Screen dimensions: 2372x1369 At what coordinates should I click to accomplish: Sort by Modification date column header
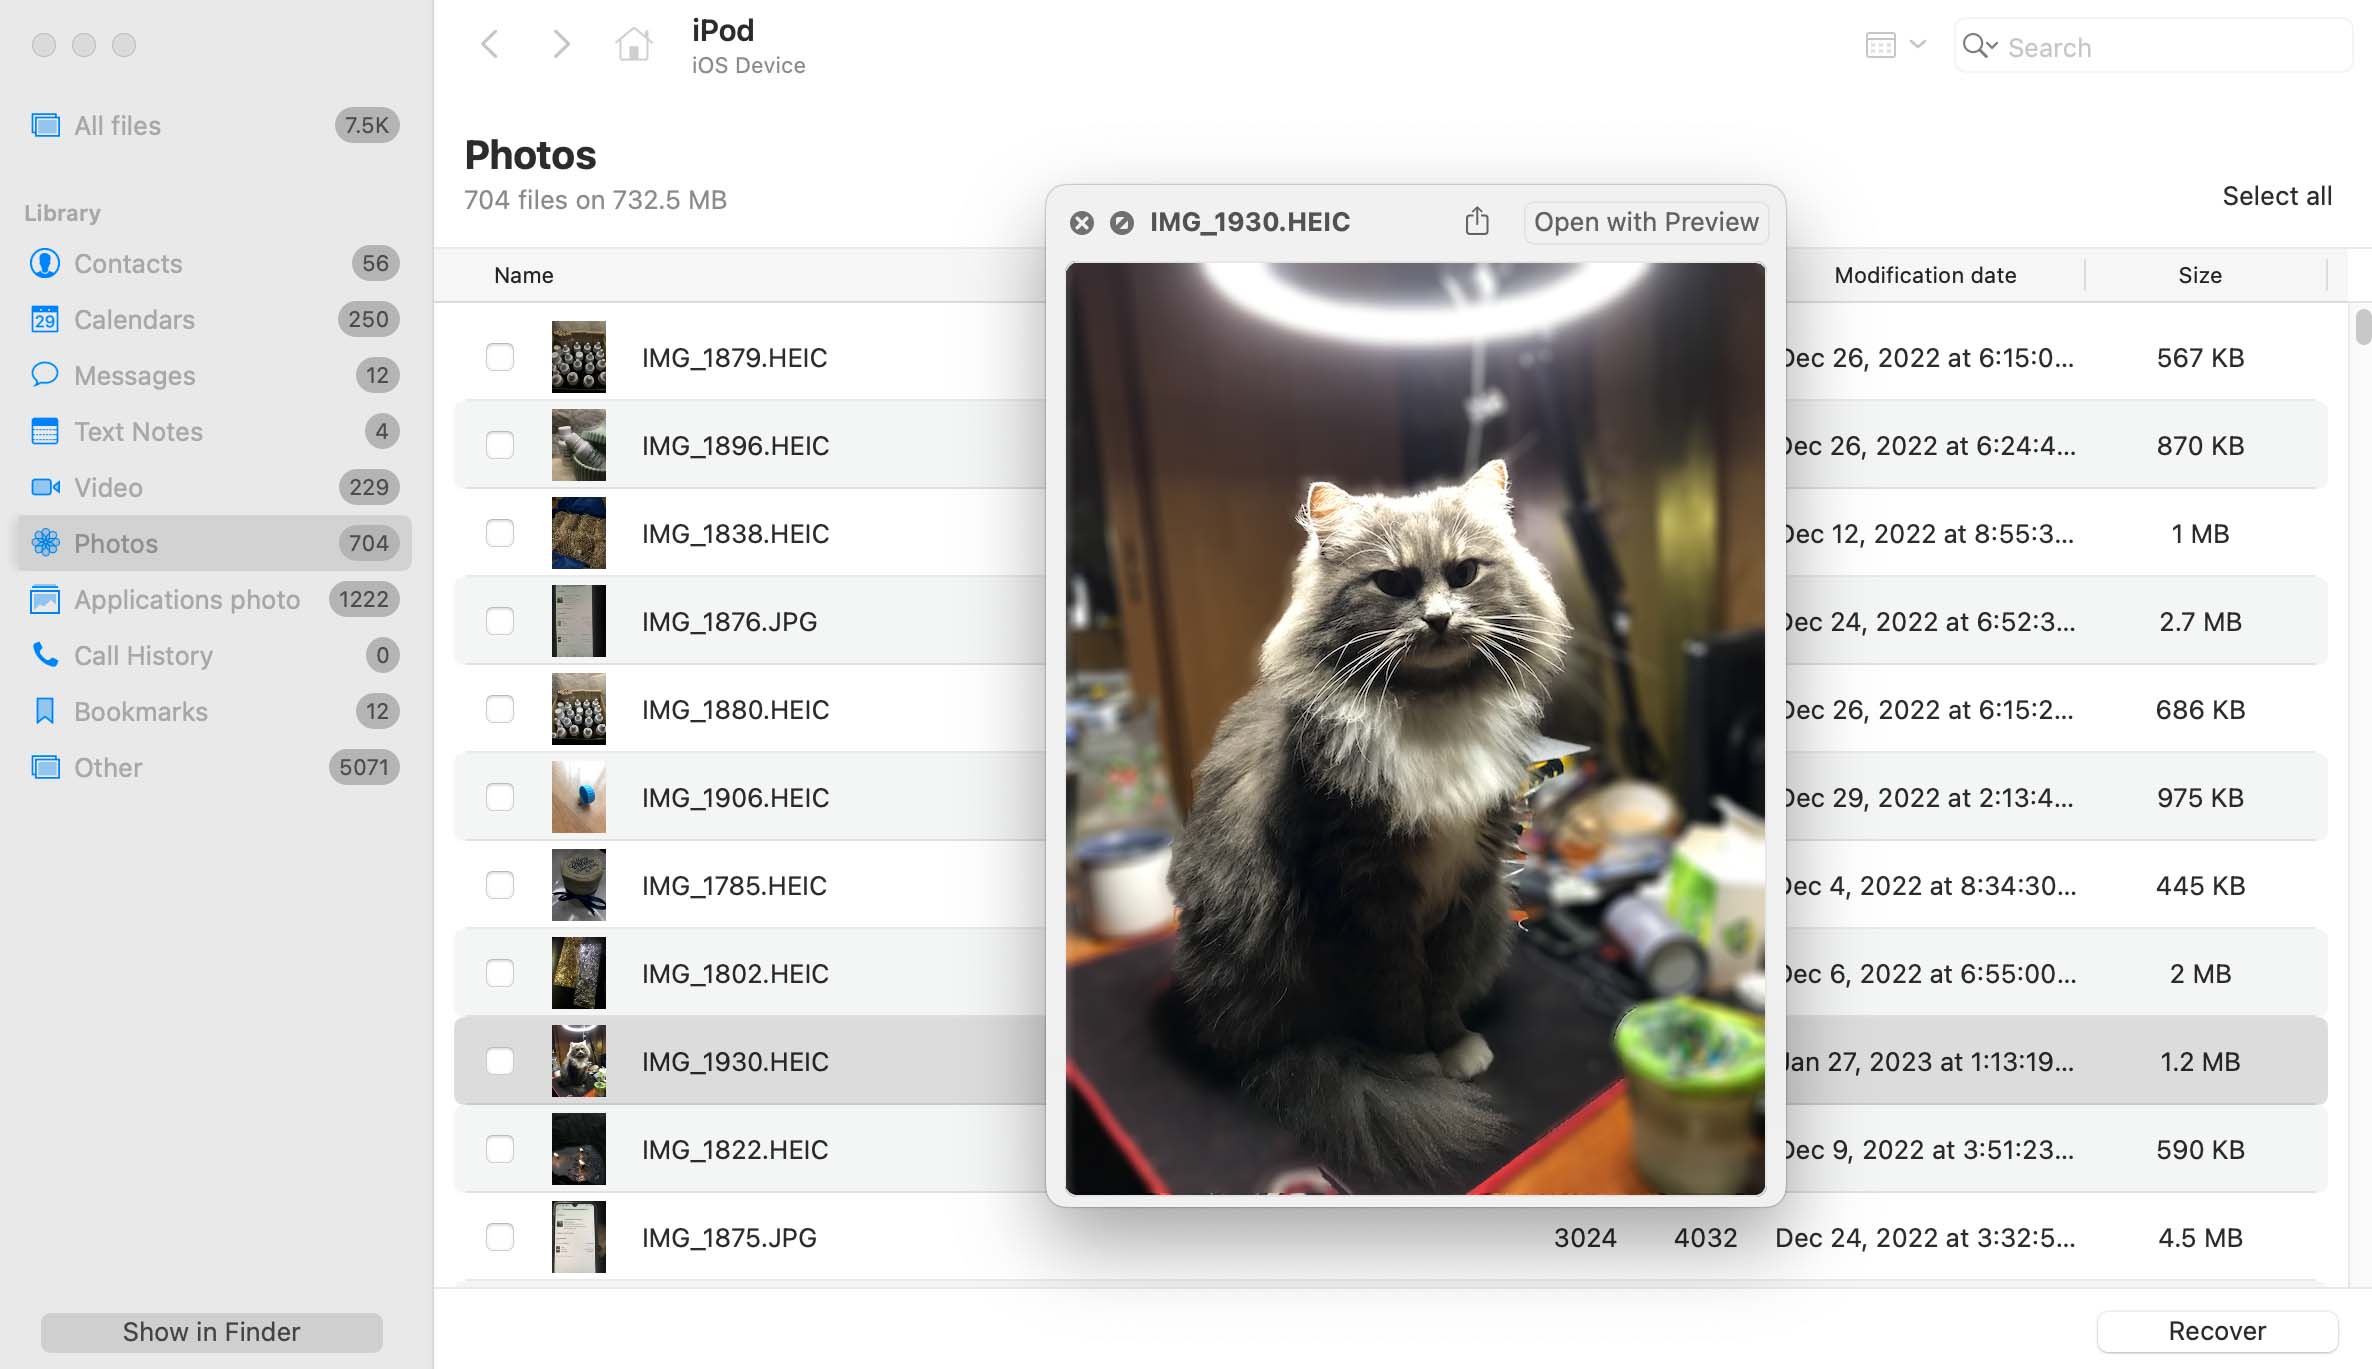(1925, 275)
